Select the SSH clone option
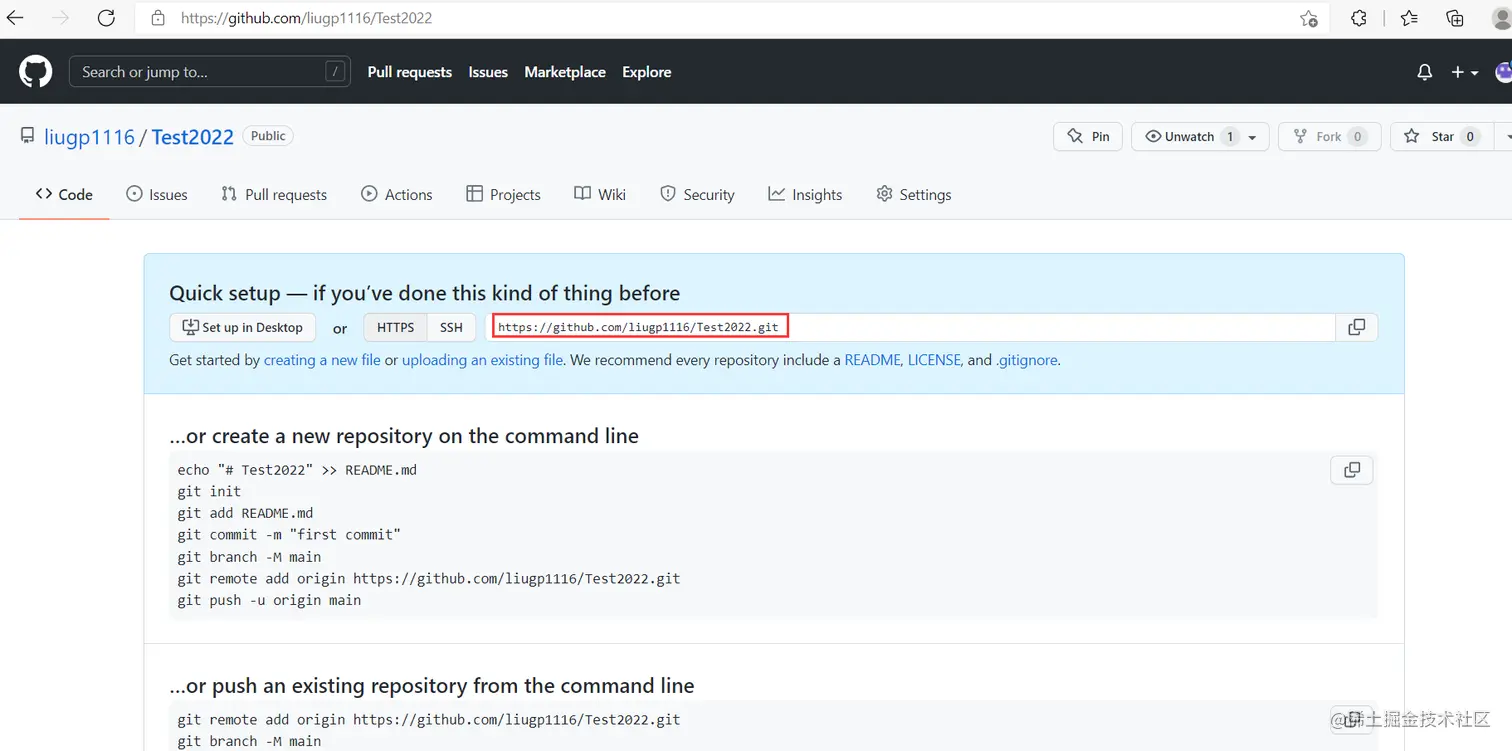The height and width of the screenshot is (751, 1512). tap(451, 327)
